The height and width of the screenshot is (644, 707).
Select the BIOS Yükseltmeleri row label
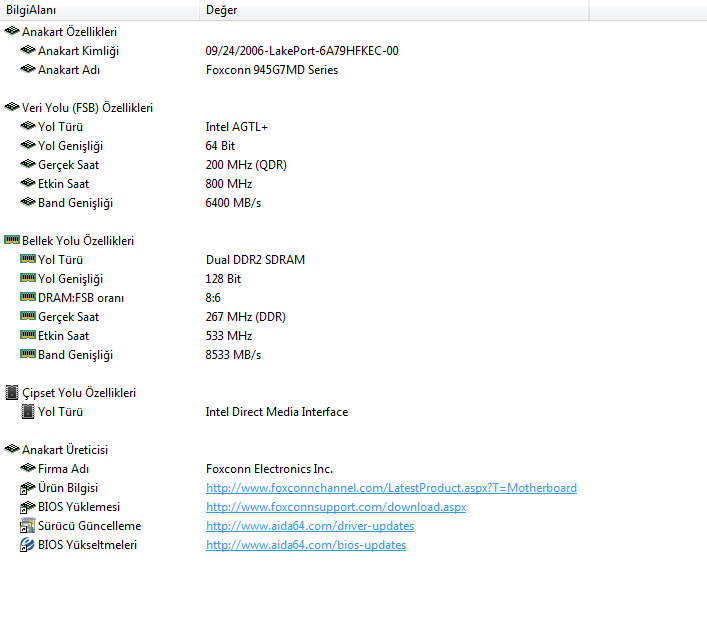point(87,545)
